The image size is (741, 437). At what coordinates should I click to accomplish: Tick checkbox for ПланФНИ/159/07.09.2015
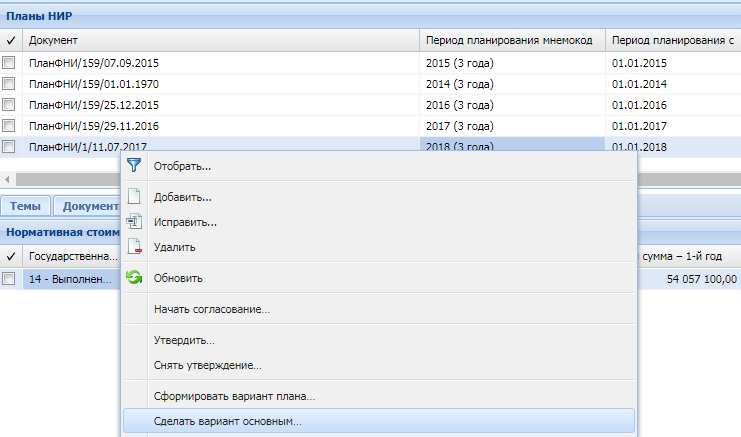click(9, 62)
